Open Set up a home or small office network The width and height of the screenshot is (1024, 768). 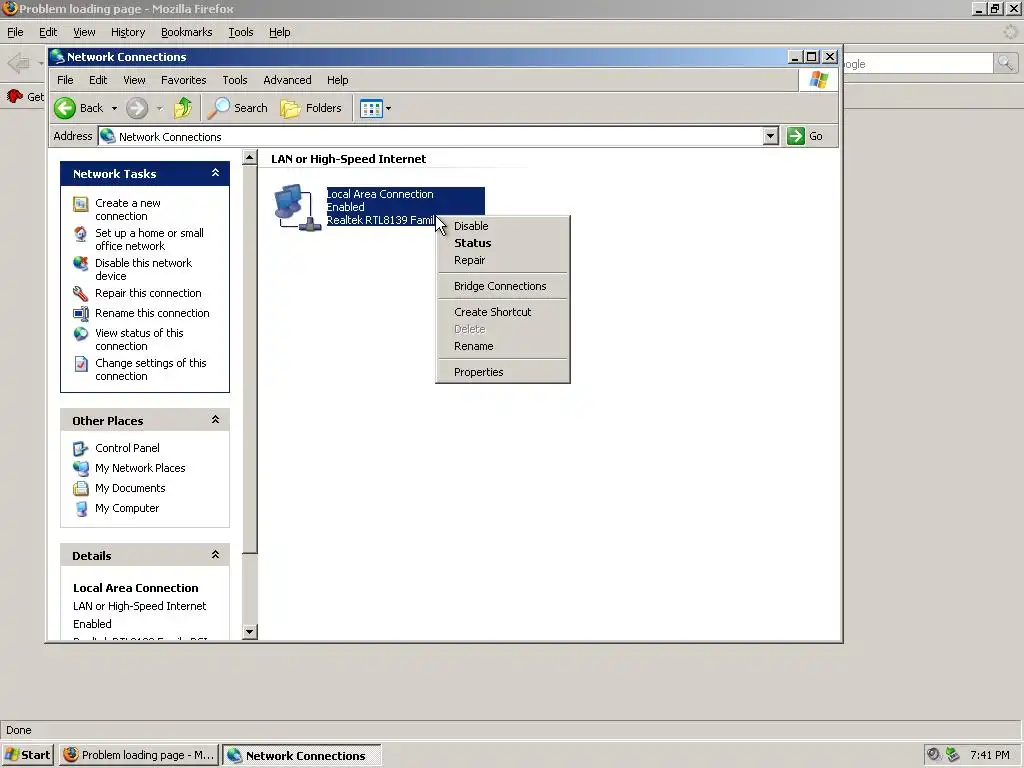149,240
